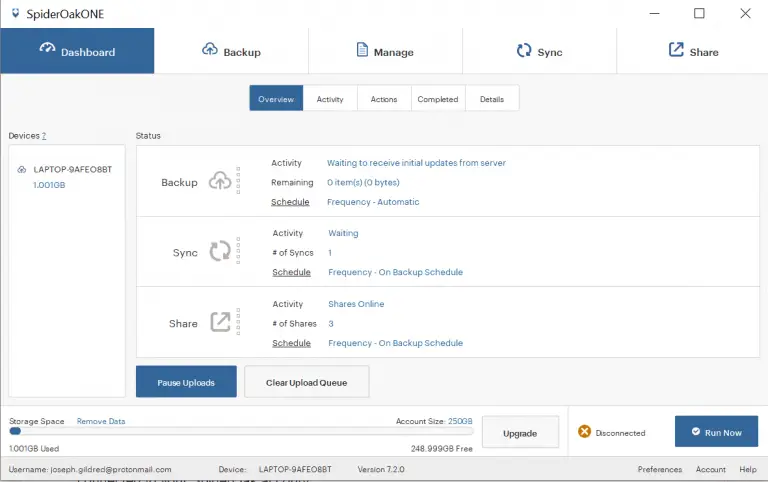The width and height of the screenshot is (768, 482).
Task: Click the '0 item(s) (0 bytes)' remaining value
Action: point(363,182)
